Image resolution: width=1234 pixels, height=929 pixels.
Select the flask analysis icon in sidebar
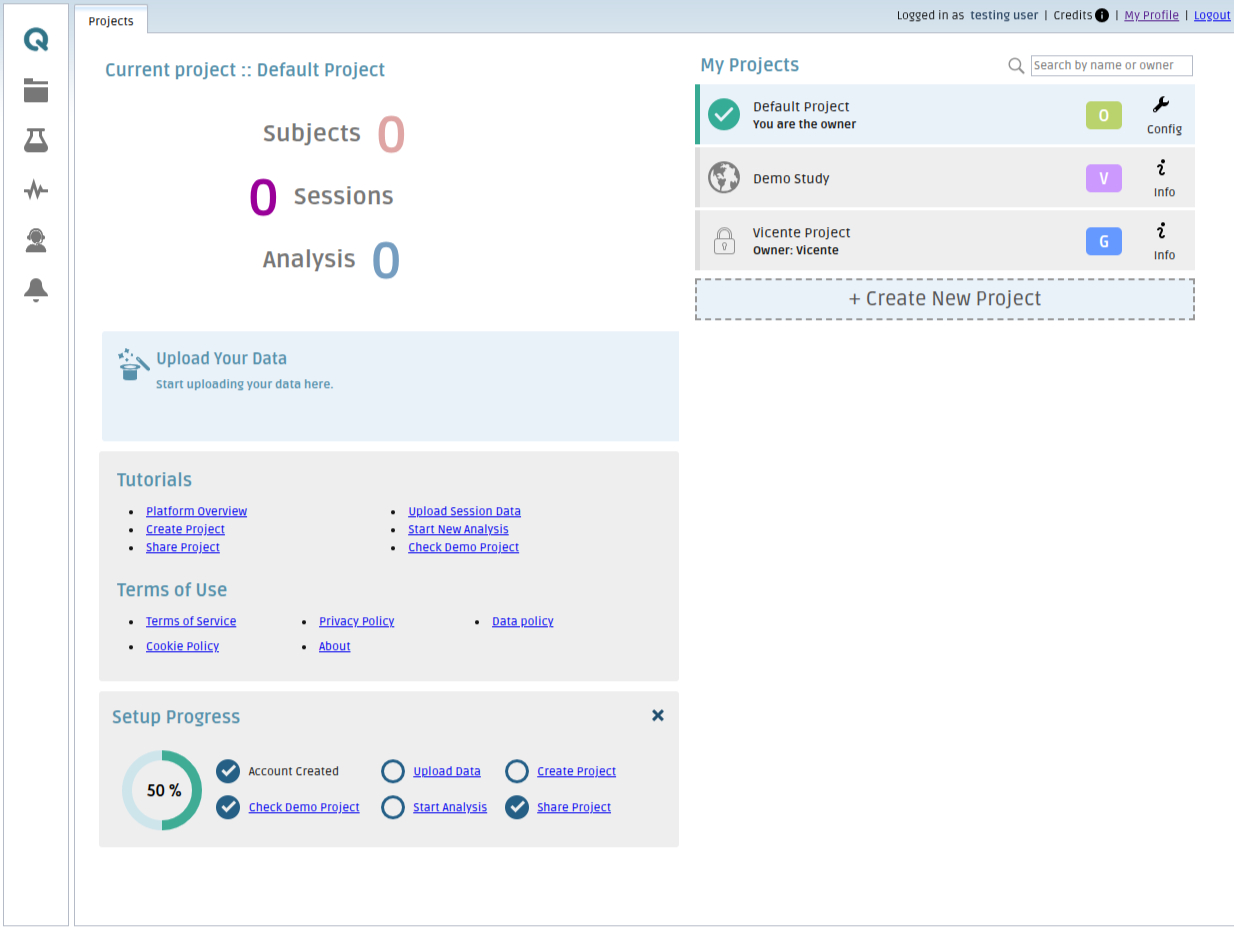pos(36,141)
